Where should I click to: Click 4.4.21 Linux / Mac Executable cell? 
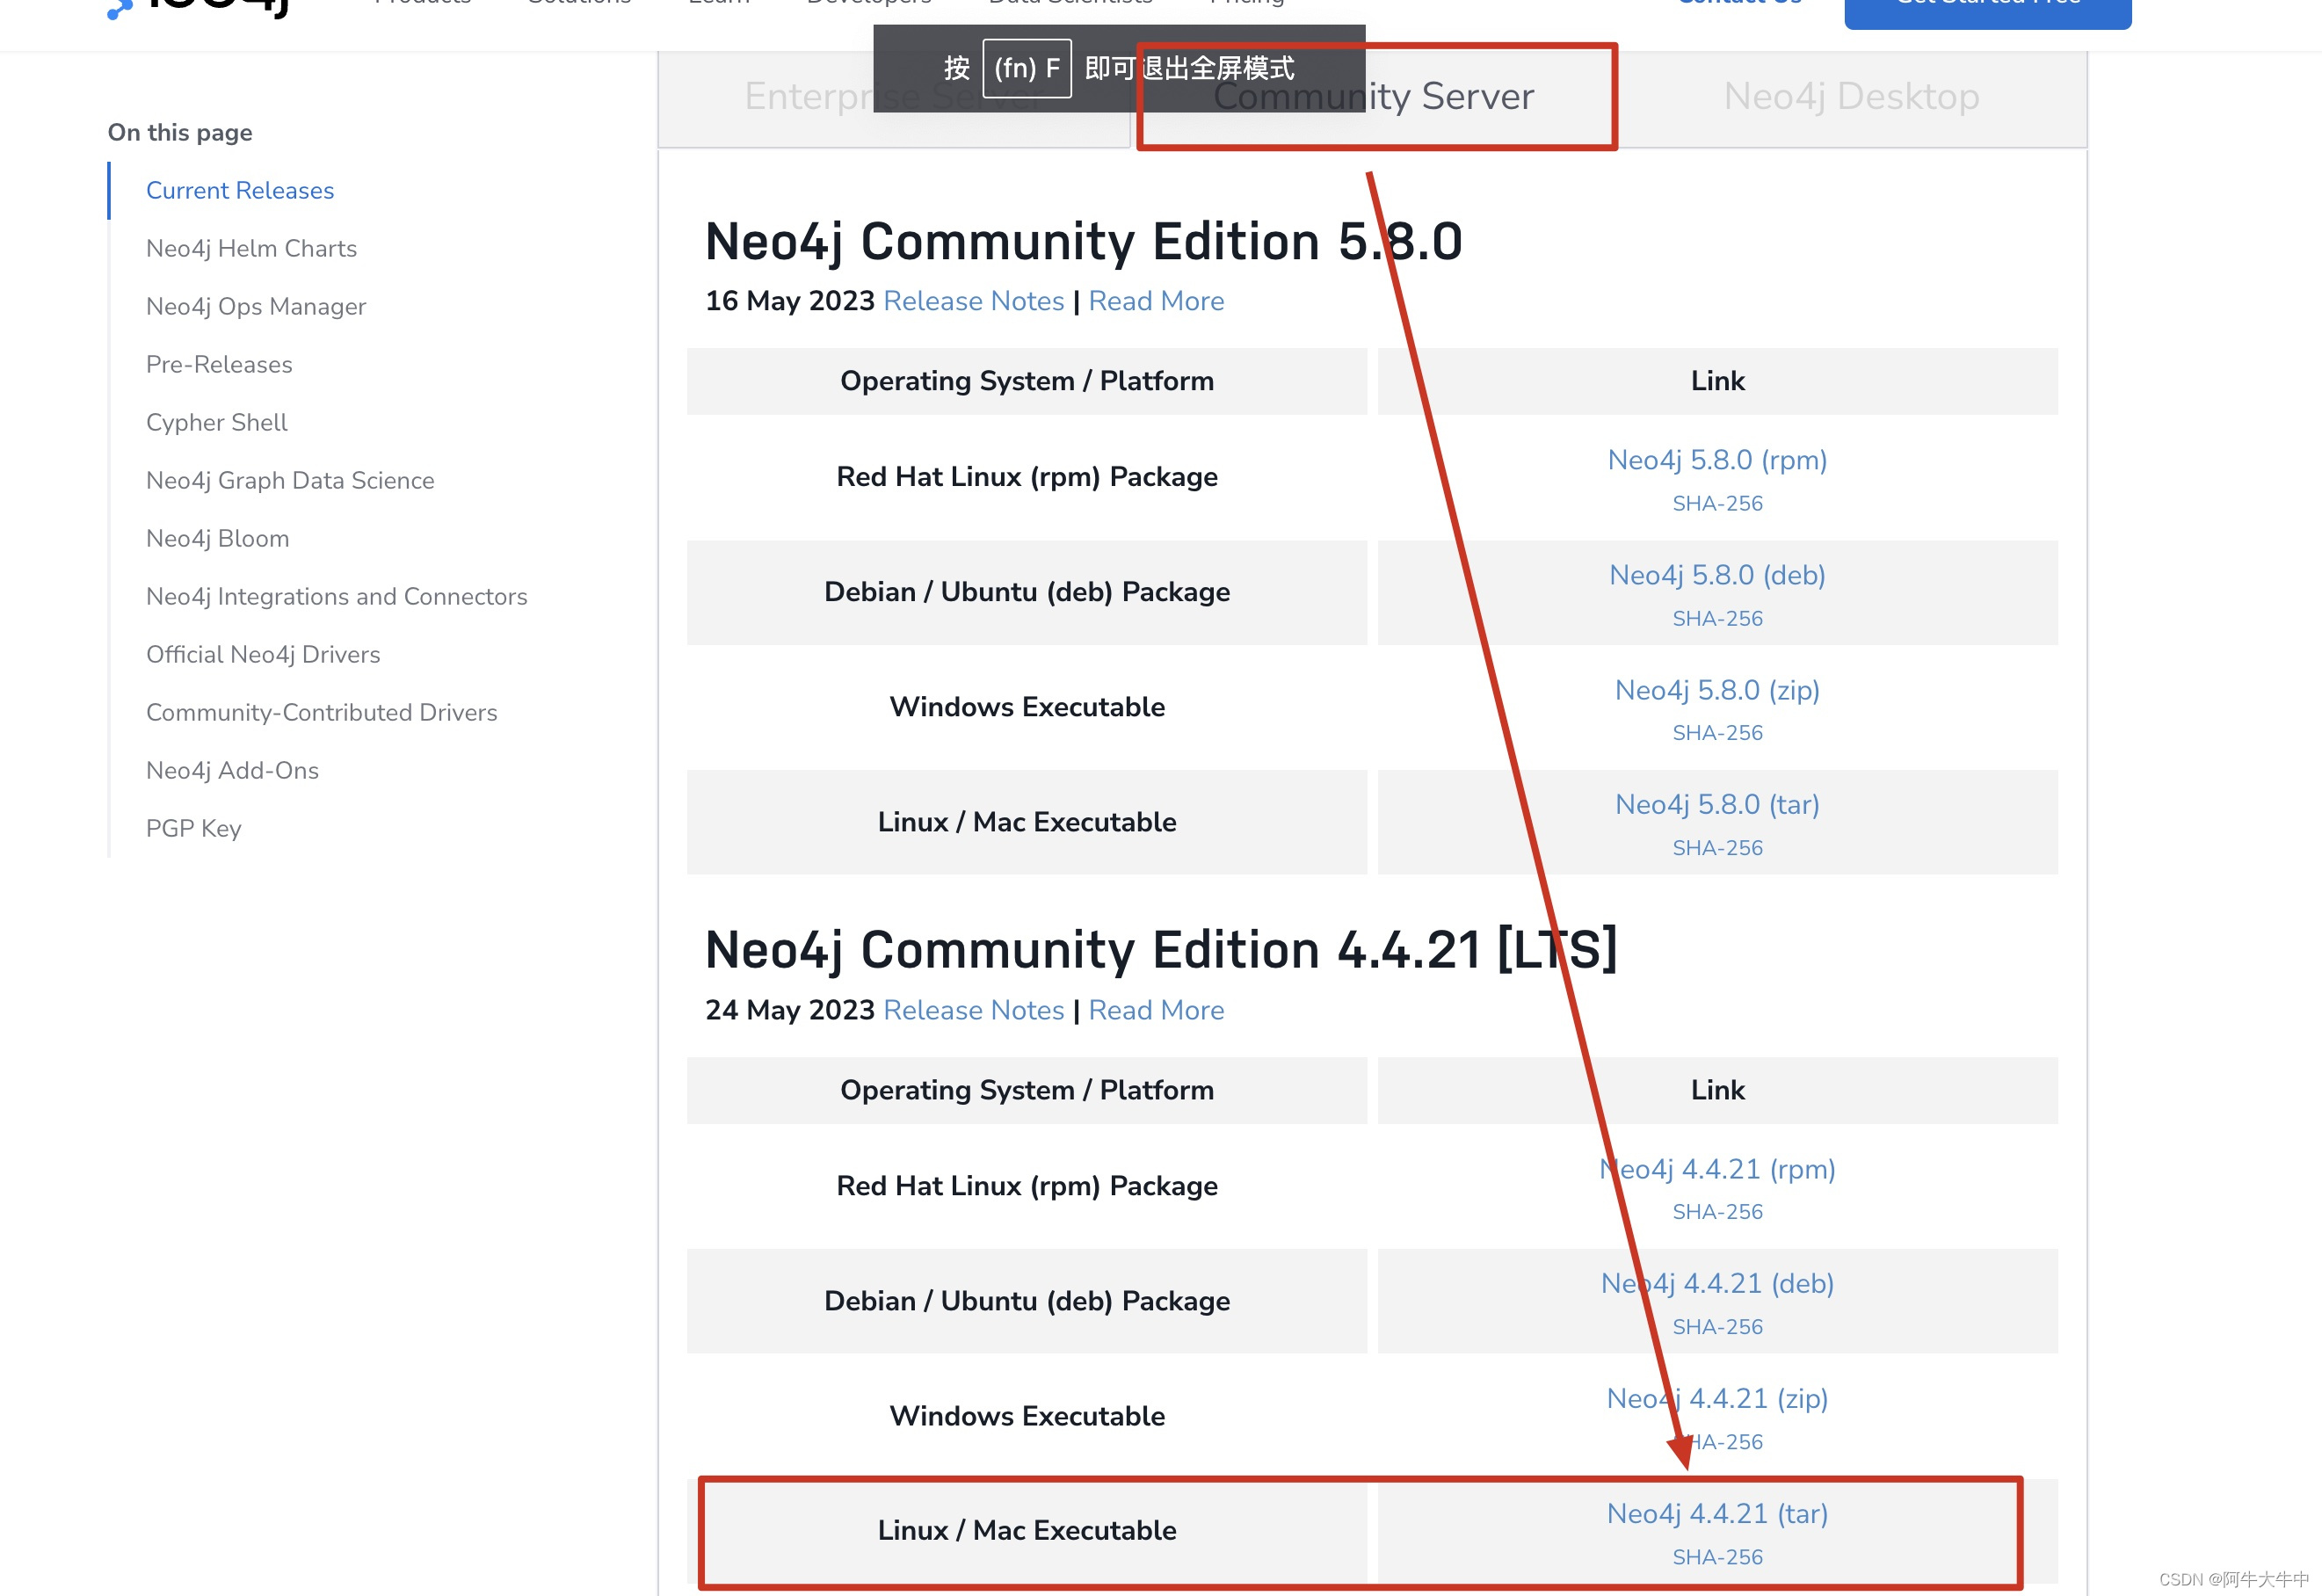1027,1531
